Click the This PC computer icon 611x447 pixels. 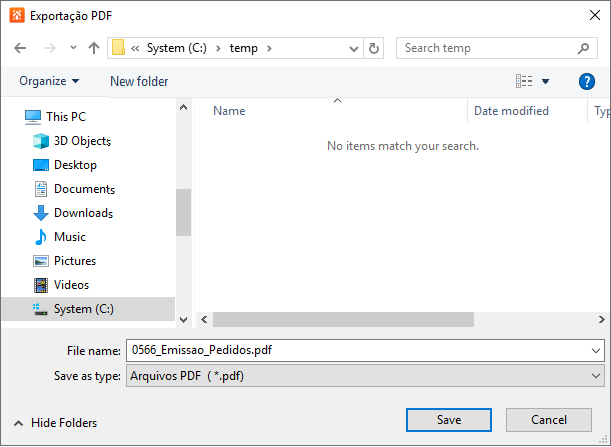tap(33, 117)
